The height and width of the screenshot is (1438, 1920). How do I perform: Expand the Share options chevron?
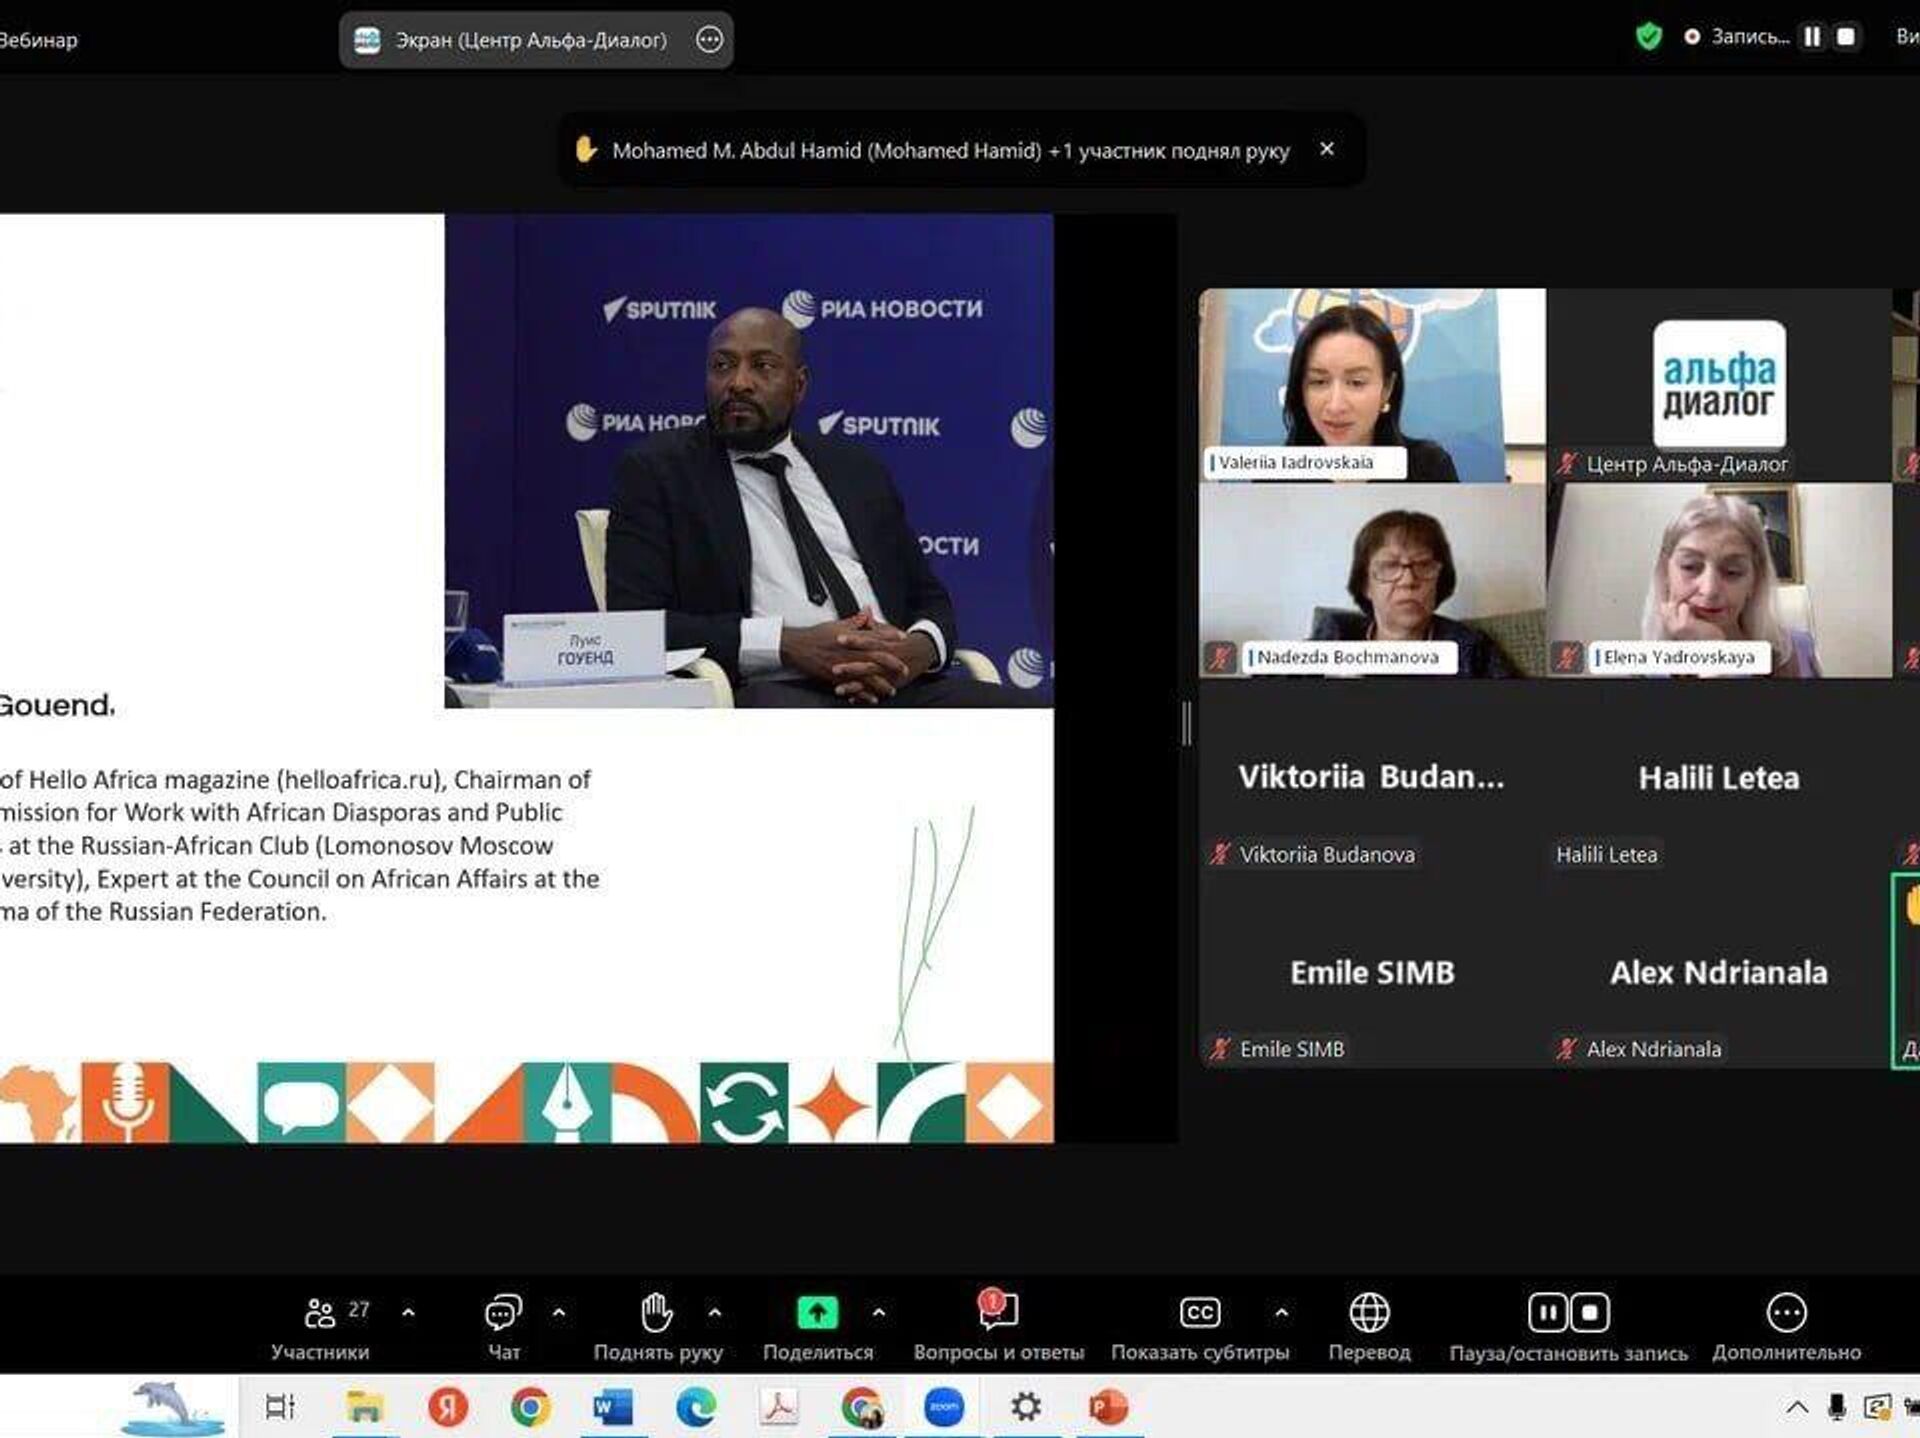(878, 1312)
